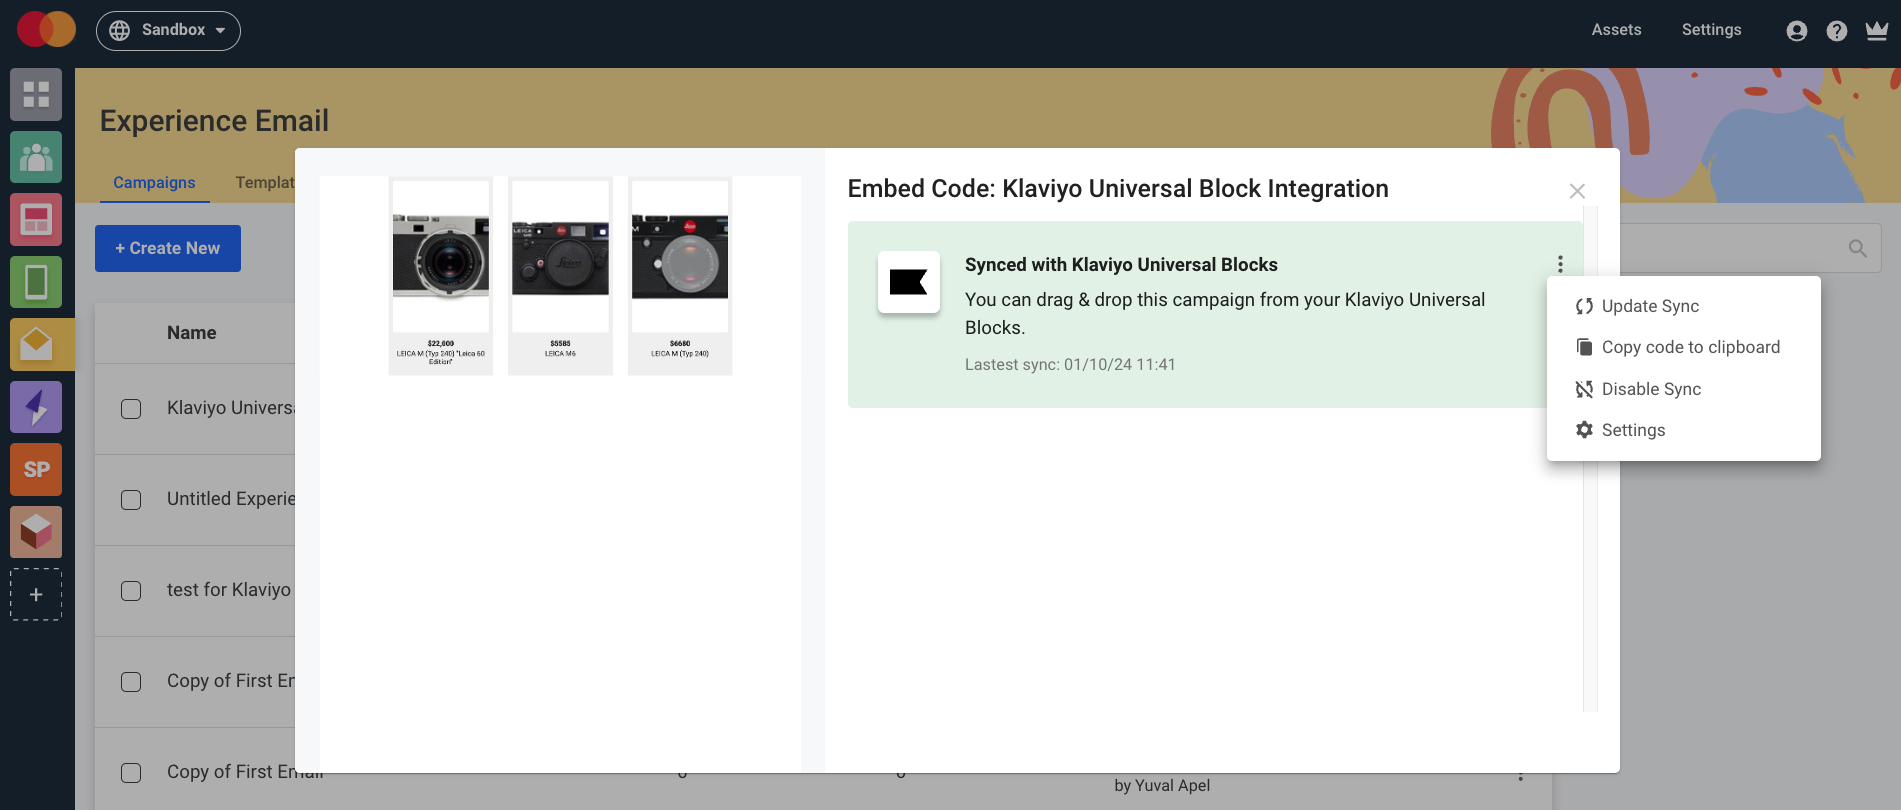Viewport: 1901px width, 810px height.
Task: Click the Klaviyo flag logo icon
Action: click(x=909, y=283)
